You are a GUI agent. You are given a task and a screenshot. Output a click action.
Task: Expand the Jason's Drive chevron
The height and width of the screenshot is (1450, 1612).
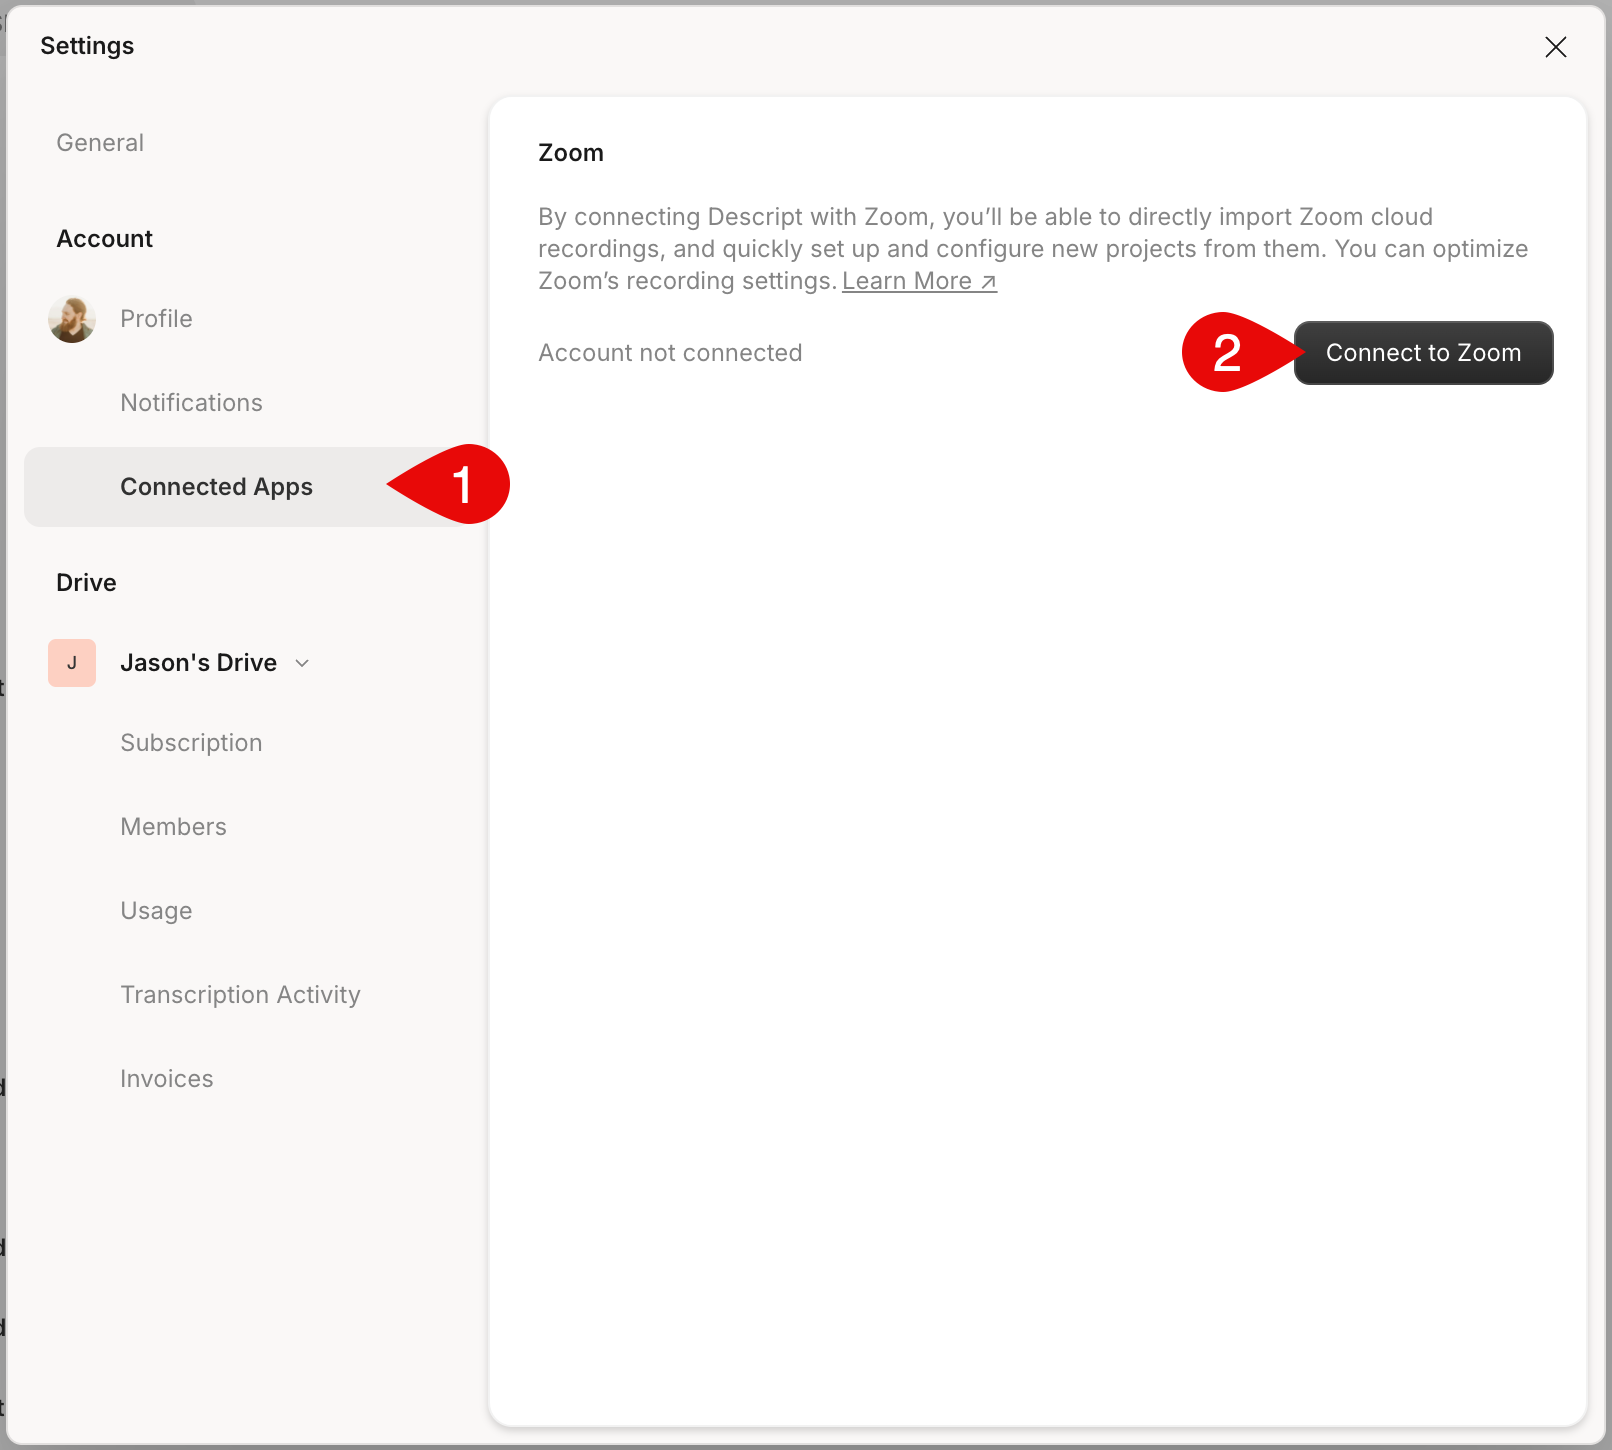[x=302, y=663]
